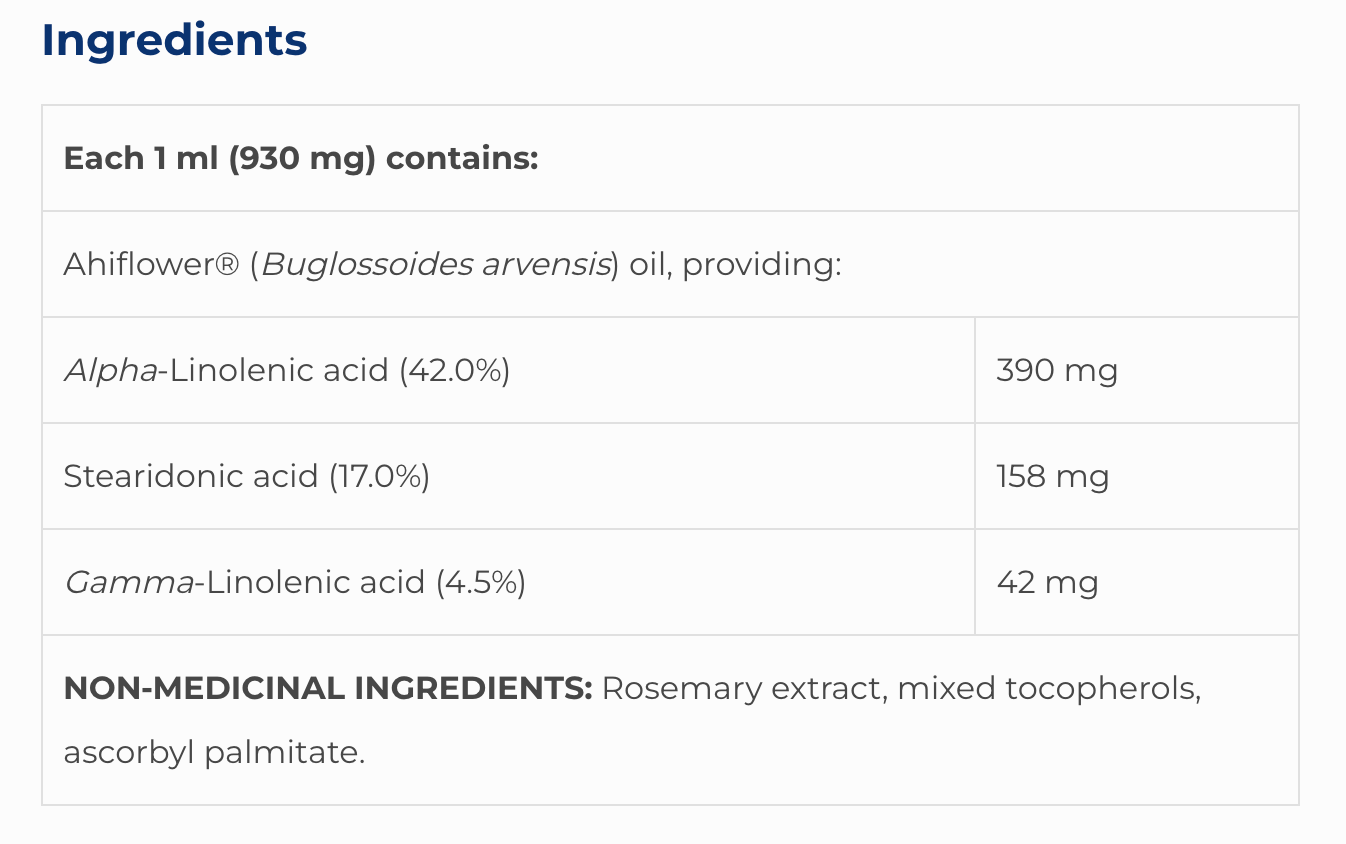Click the mixed tocopherols text
The height and width of the screenshot is (844, 1346).
1048,688
